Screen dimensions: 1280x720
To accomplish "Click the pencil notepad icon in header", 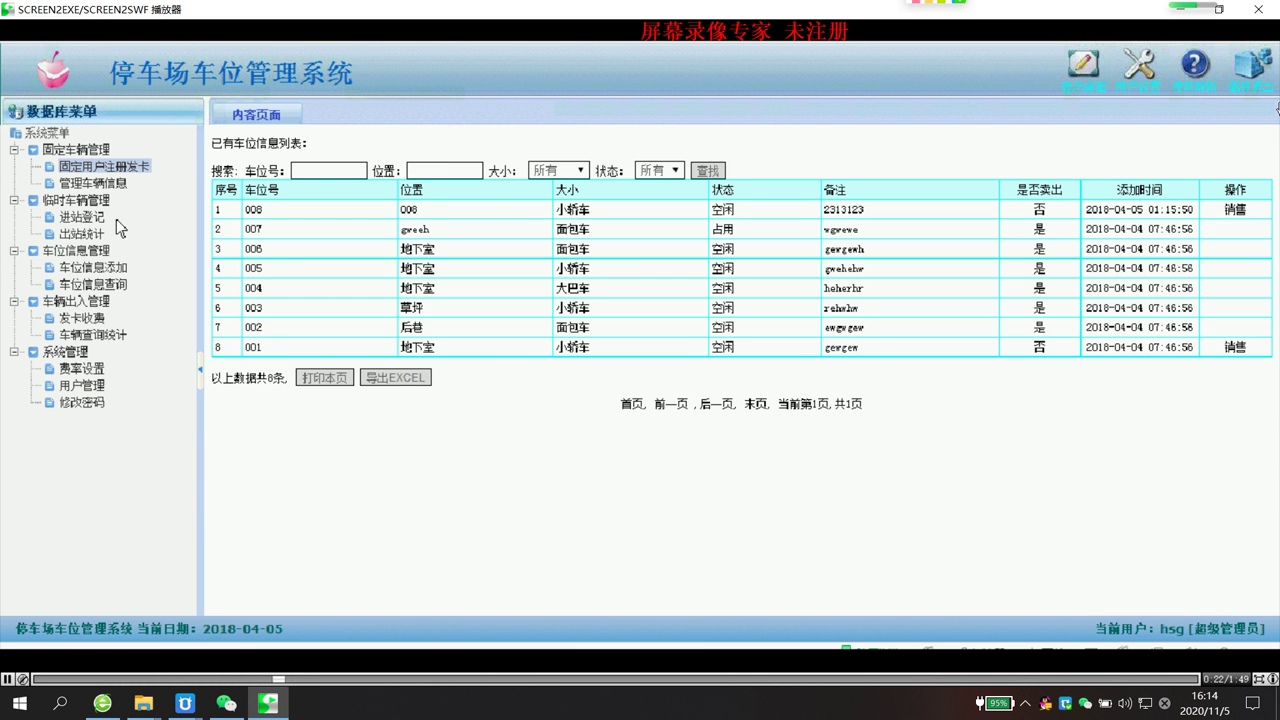I will (1083, 64).
